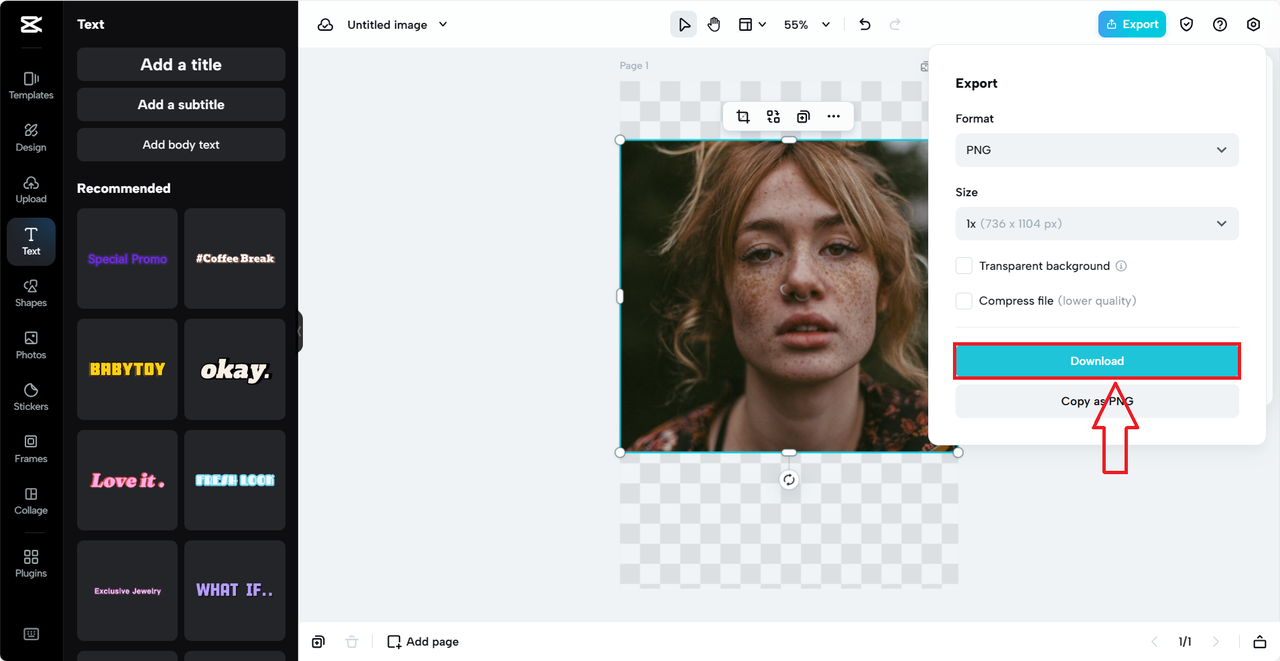Enable Transparent background checkbox
This screenshot has width=1280, height=661.
[x=964, y=266]
